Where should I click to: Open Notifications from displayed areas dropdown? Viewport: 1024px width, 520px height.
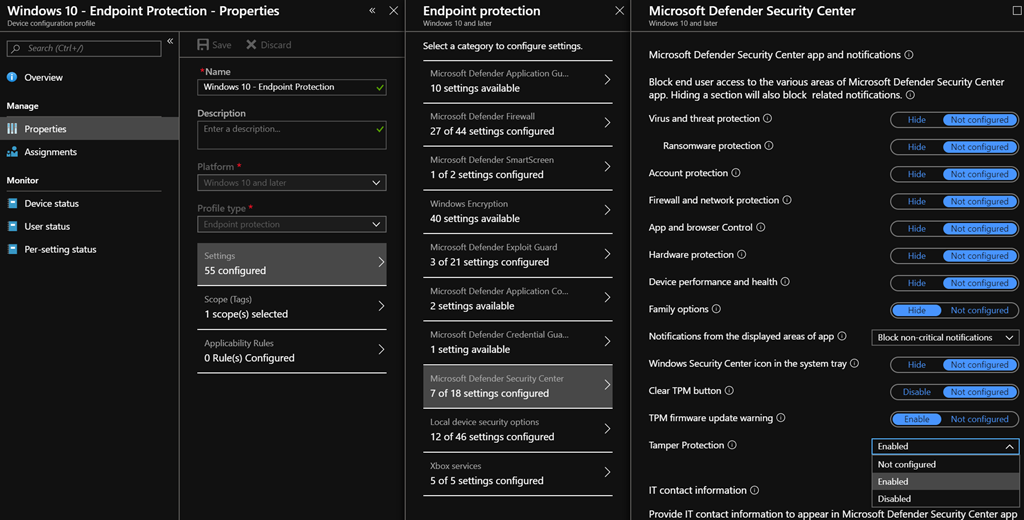point(945,338)
